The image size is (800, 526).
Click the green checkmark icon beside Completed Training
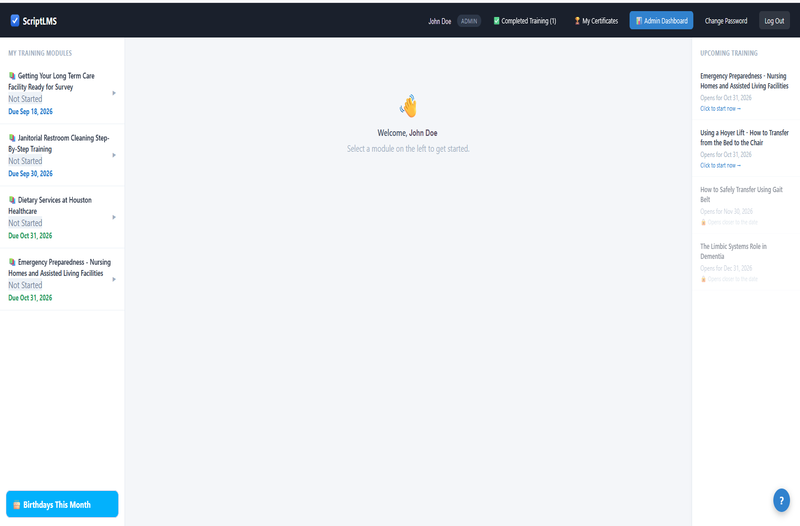pyautogui.click(x=496, y=21)
